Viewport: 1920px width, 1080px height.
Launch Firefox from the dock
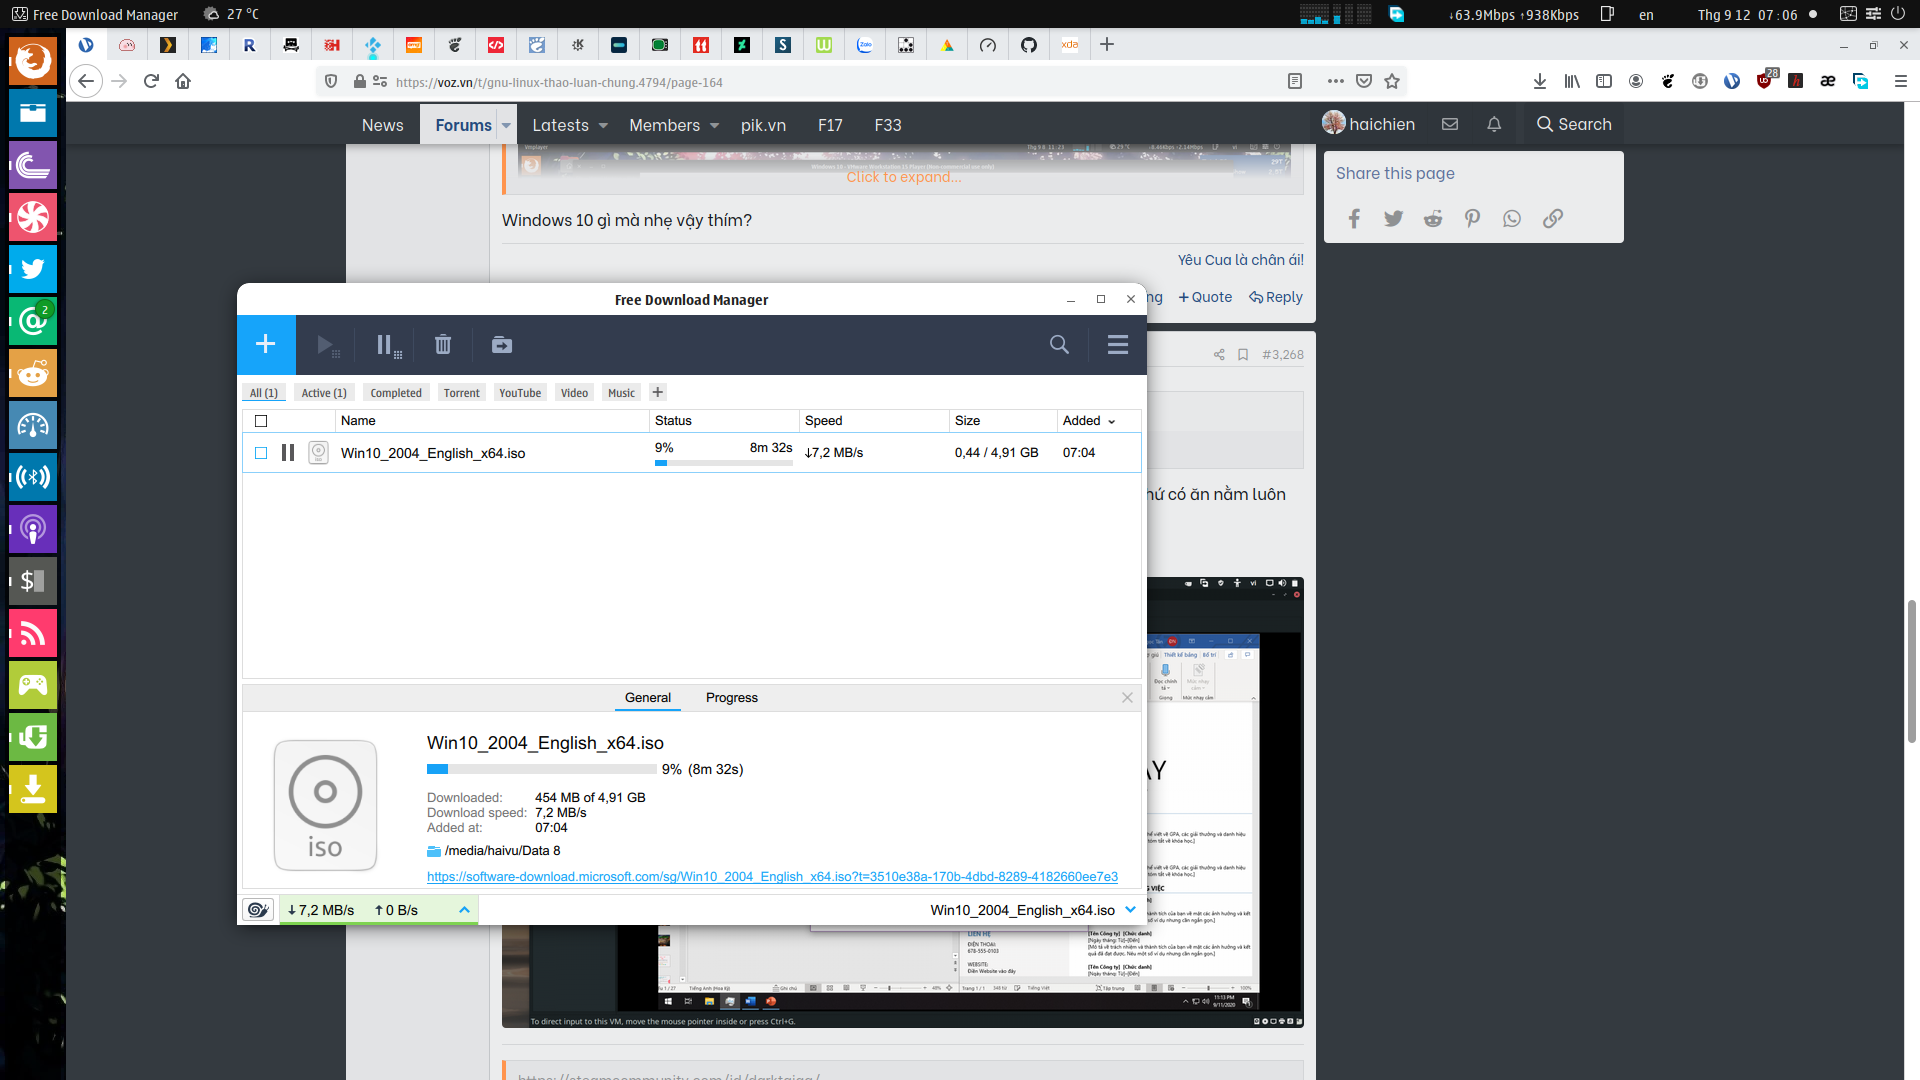33,61
